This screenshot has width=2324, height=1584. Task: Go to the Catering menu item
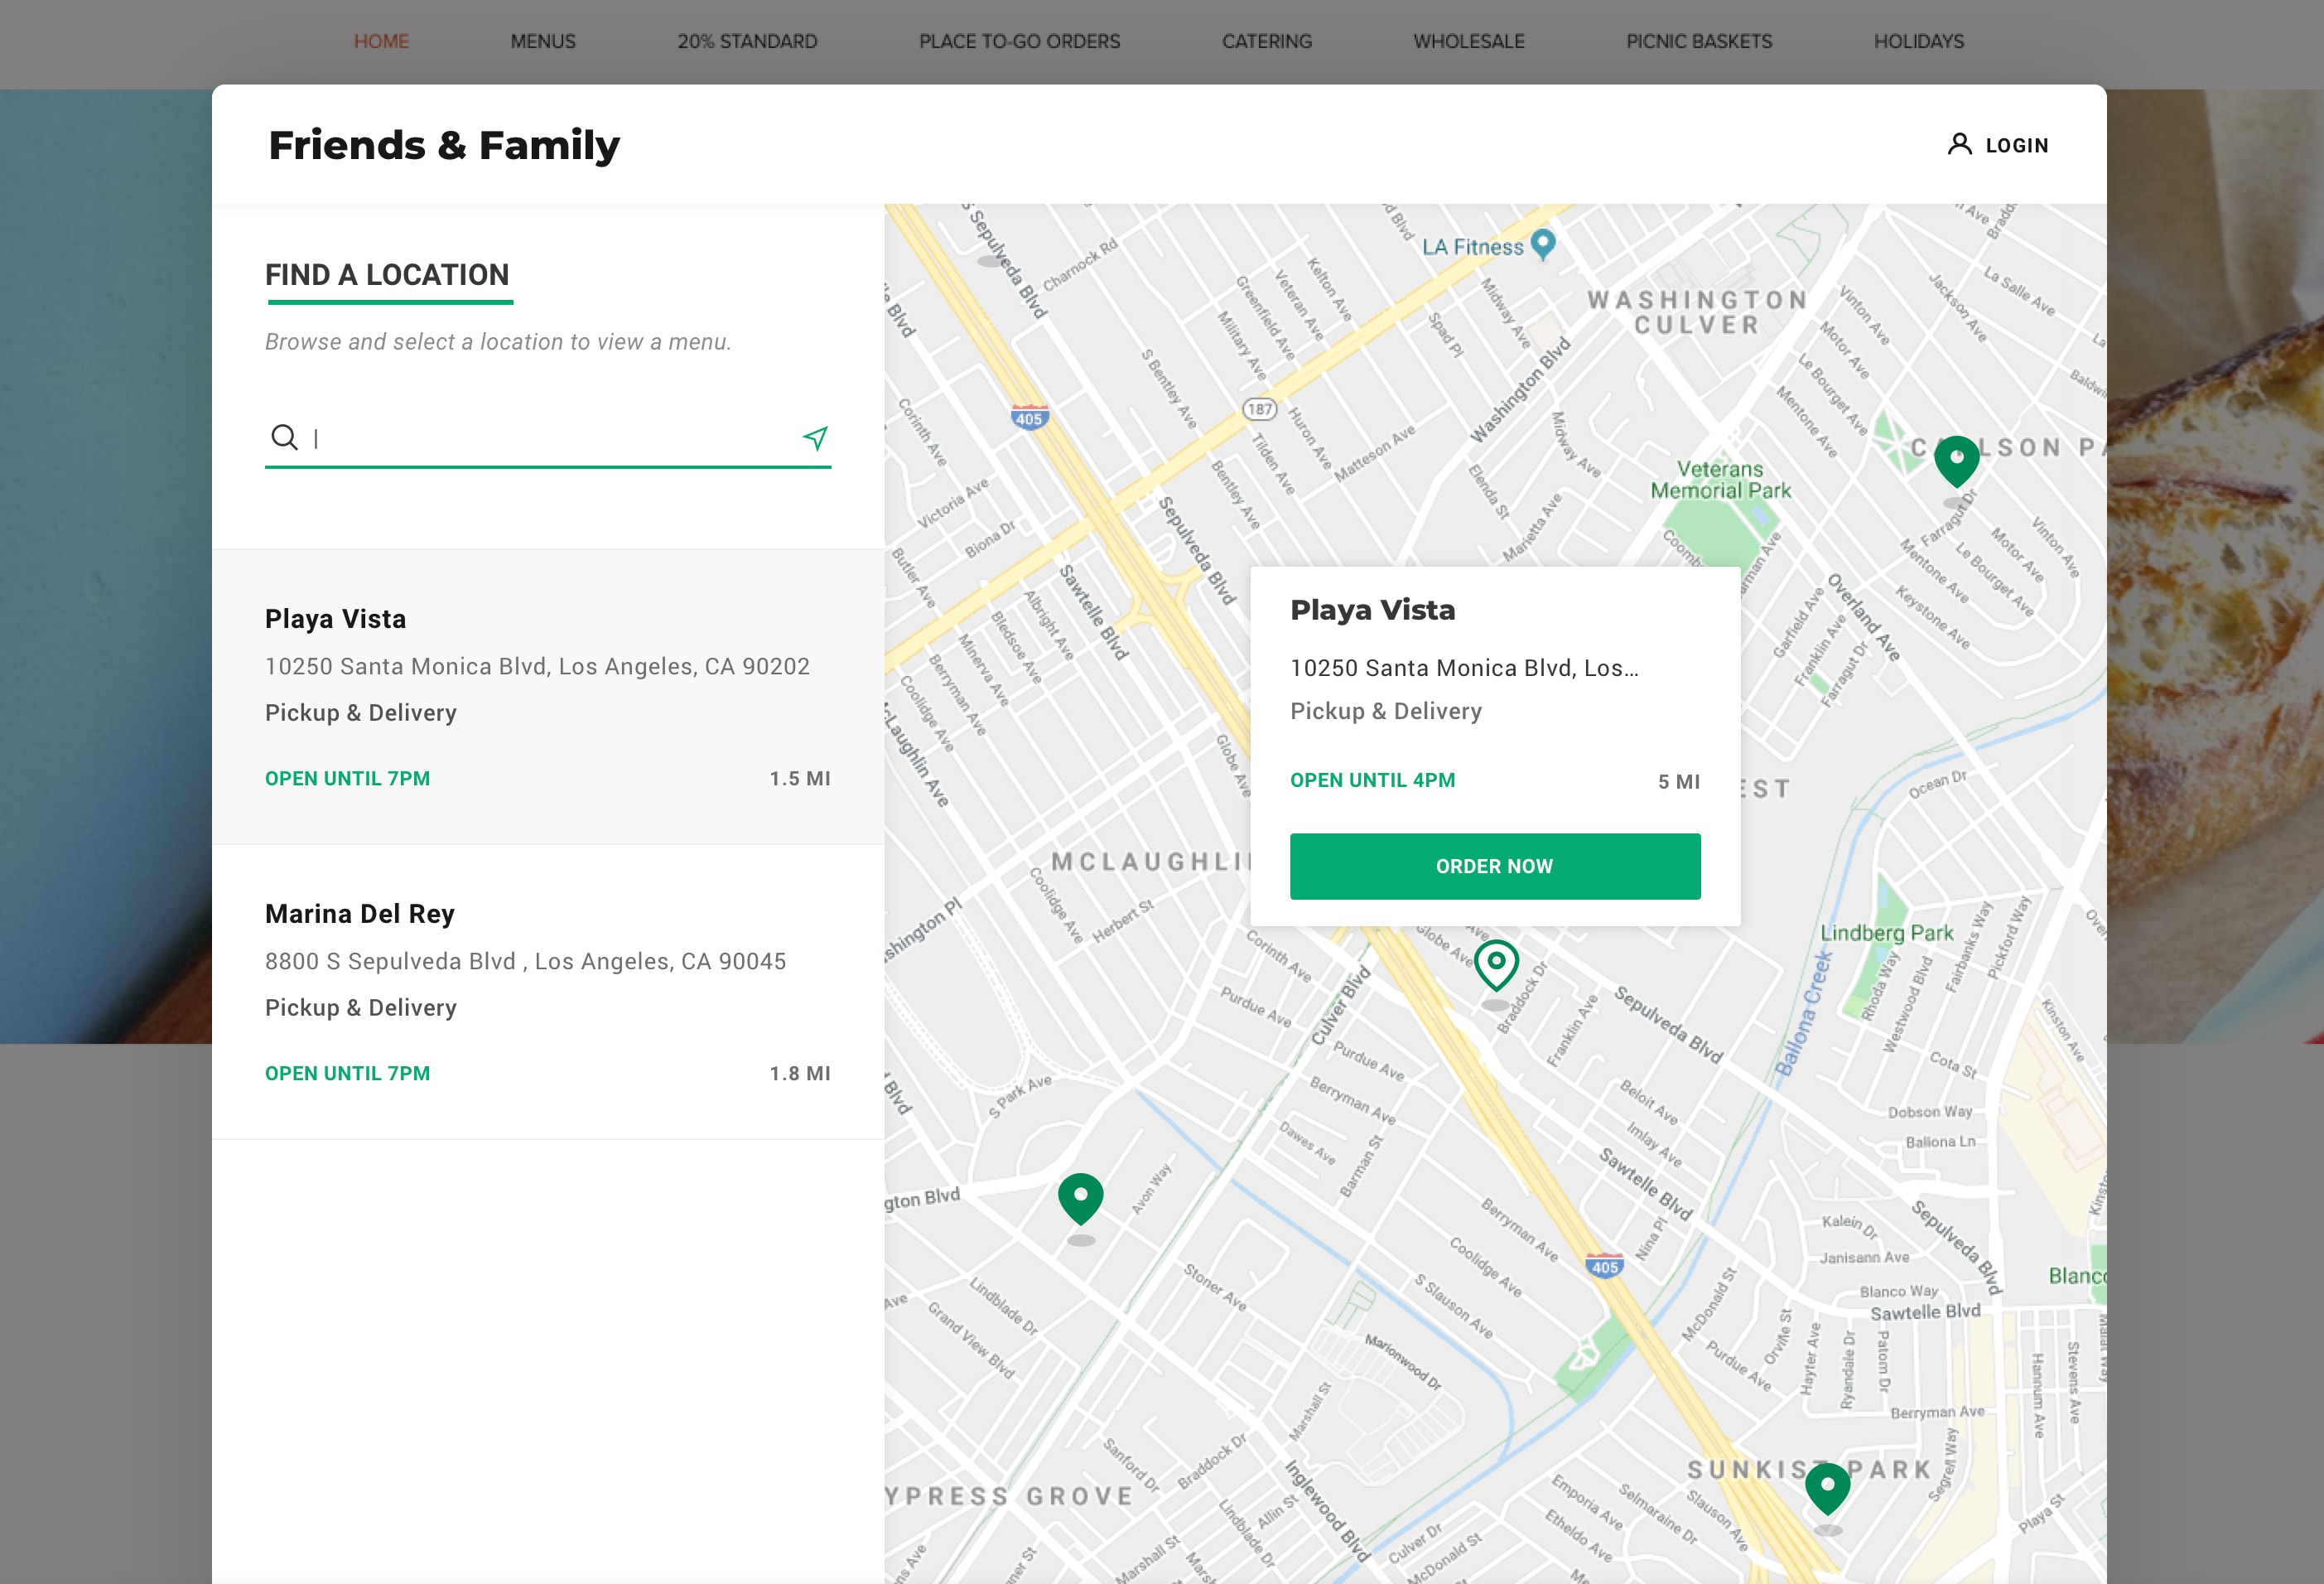pyautogui.click(x=1266, y=41)
